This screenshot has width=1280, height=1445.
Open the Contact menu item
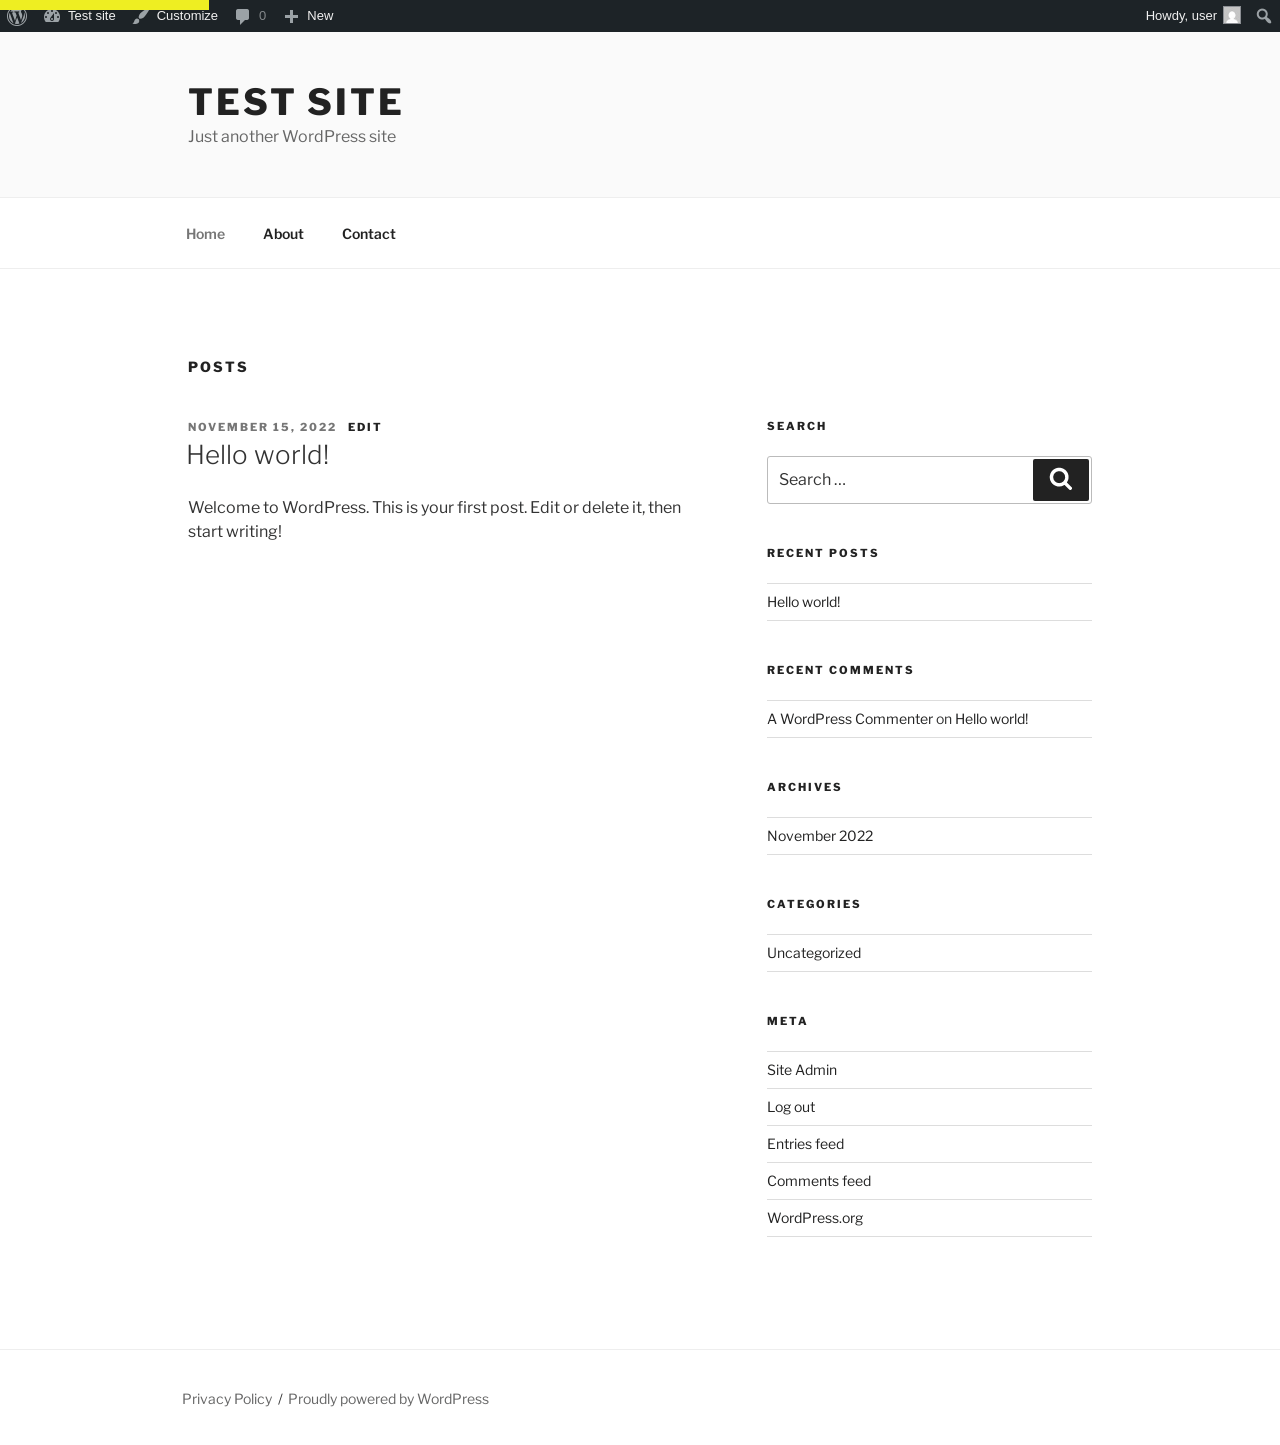(x=369, y=234)
